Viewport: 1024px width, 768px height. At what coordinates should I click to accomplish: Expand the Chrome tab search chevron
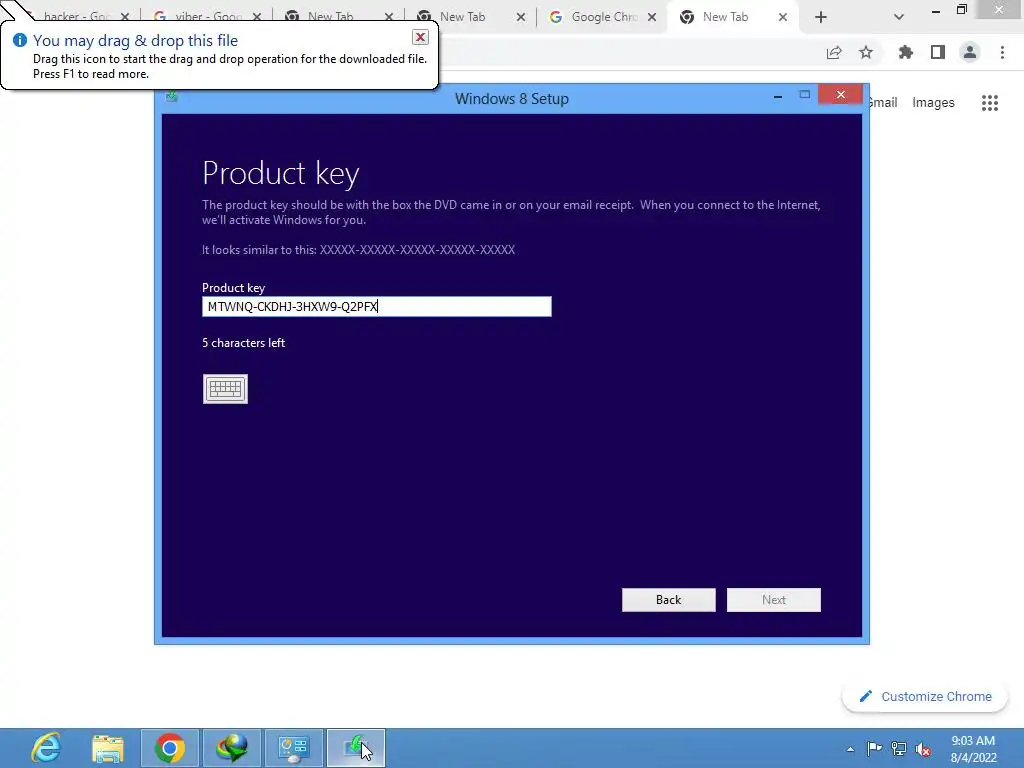[x=899, y=17]
